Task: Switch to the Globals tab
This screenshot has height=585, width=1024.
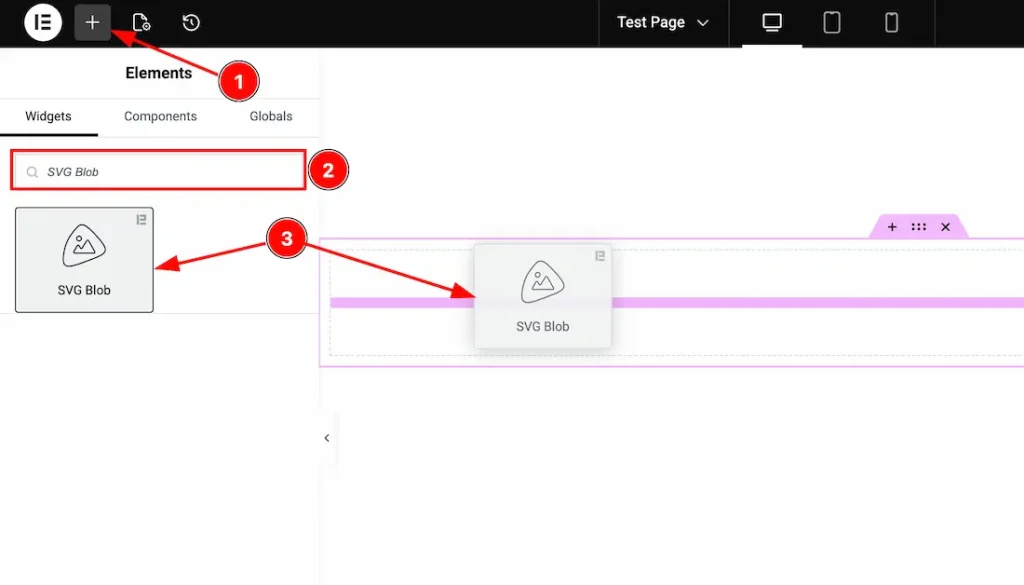Action: 269,116
